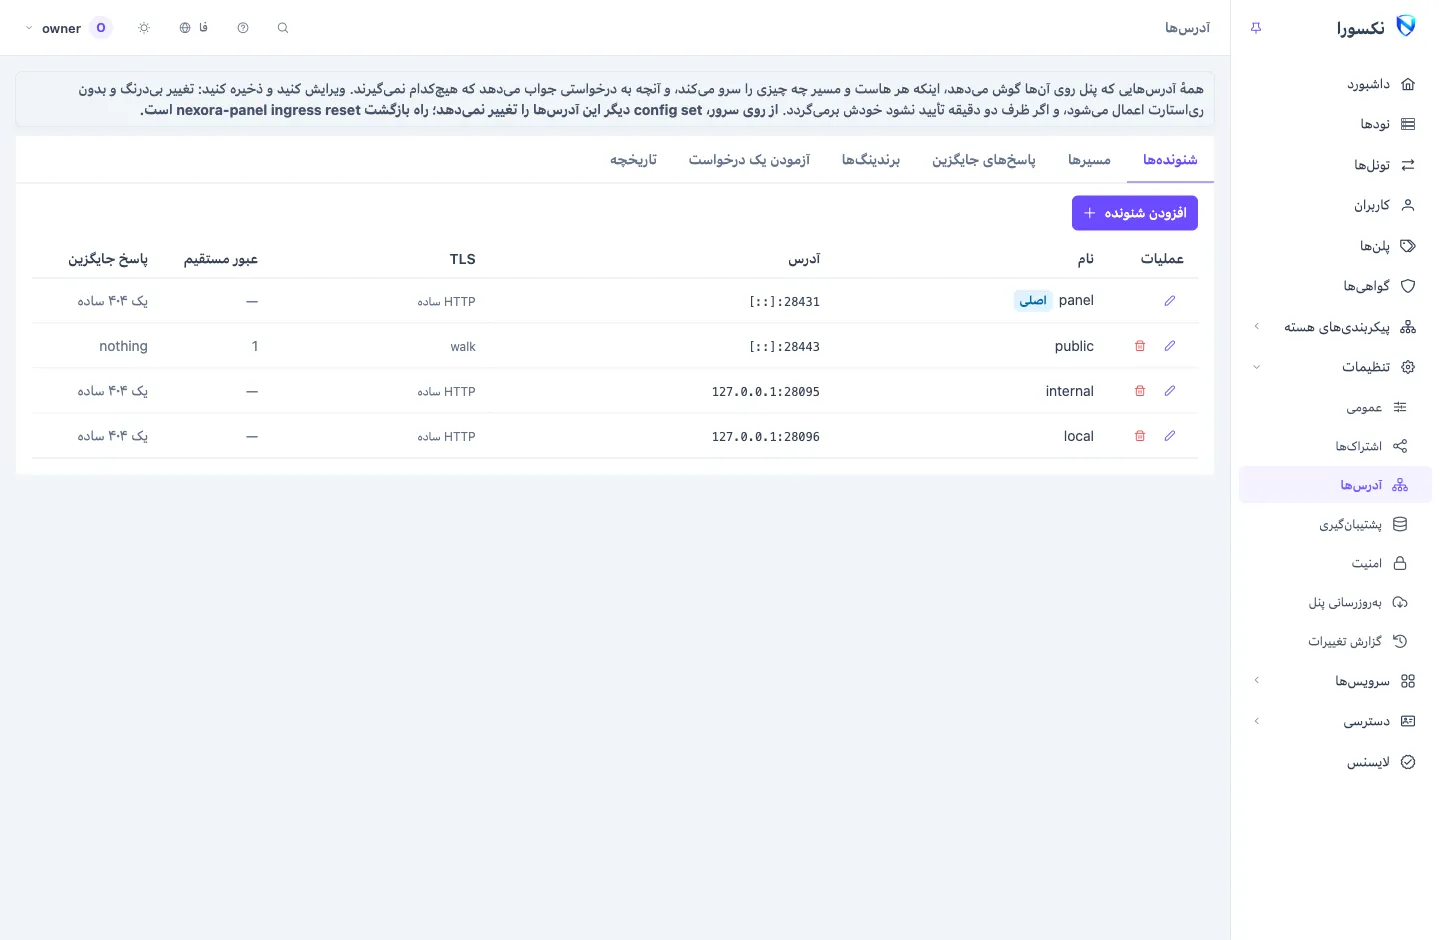Click the pin sidebar icon
Viewport: 1440px width, 940px height.
1256,28
